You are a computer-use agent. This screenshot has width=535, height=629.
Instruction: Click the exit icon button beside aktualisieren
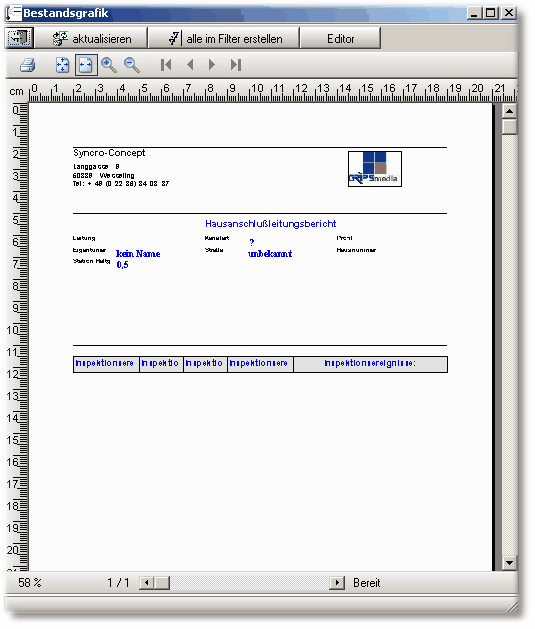pyautogui.click(x=19, y=38)
